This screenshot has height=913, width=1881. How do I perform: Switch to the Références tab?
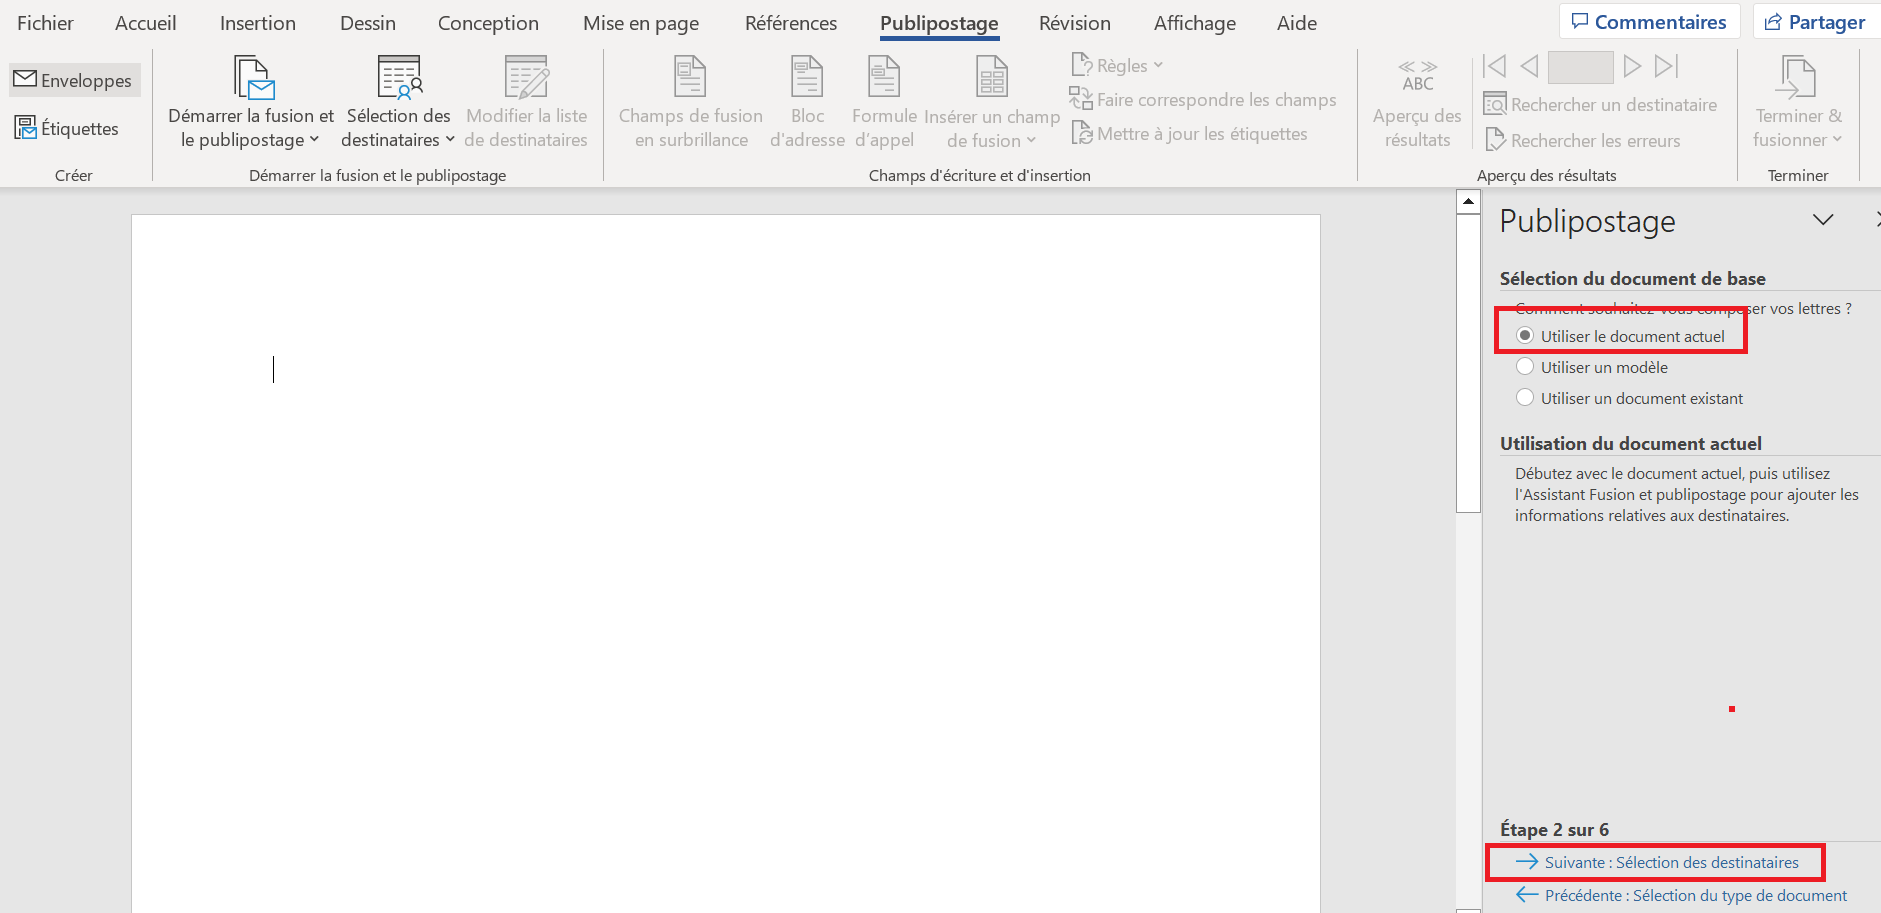click(x=790, y=23)
